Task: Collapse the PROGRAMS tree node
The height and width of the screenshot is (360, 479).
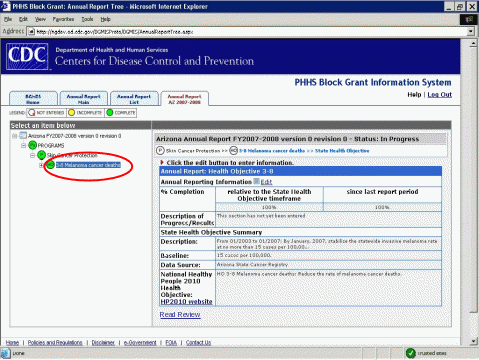Action: pos(24,146)
